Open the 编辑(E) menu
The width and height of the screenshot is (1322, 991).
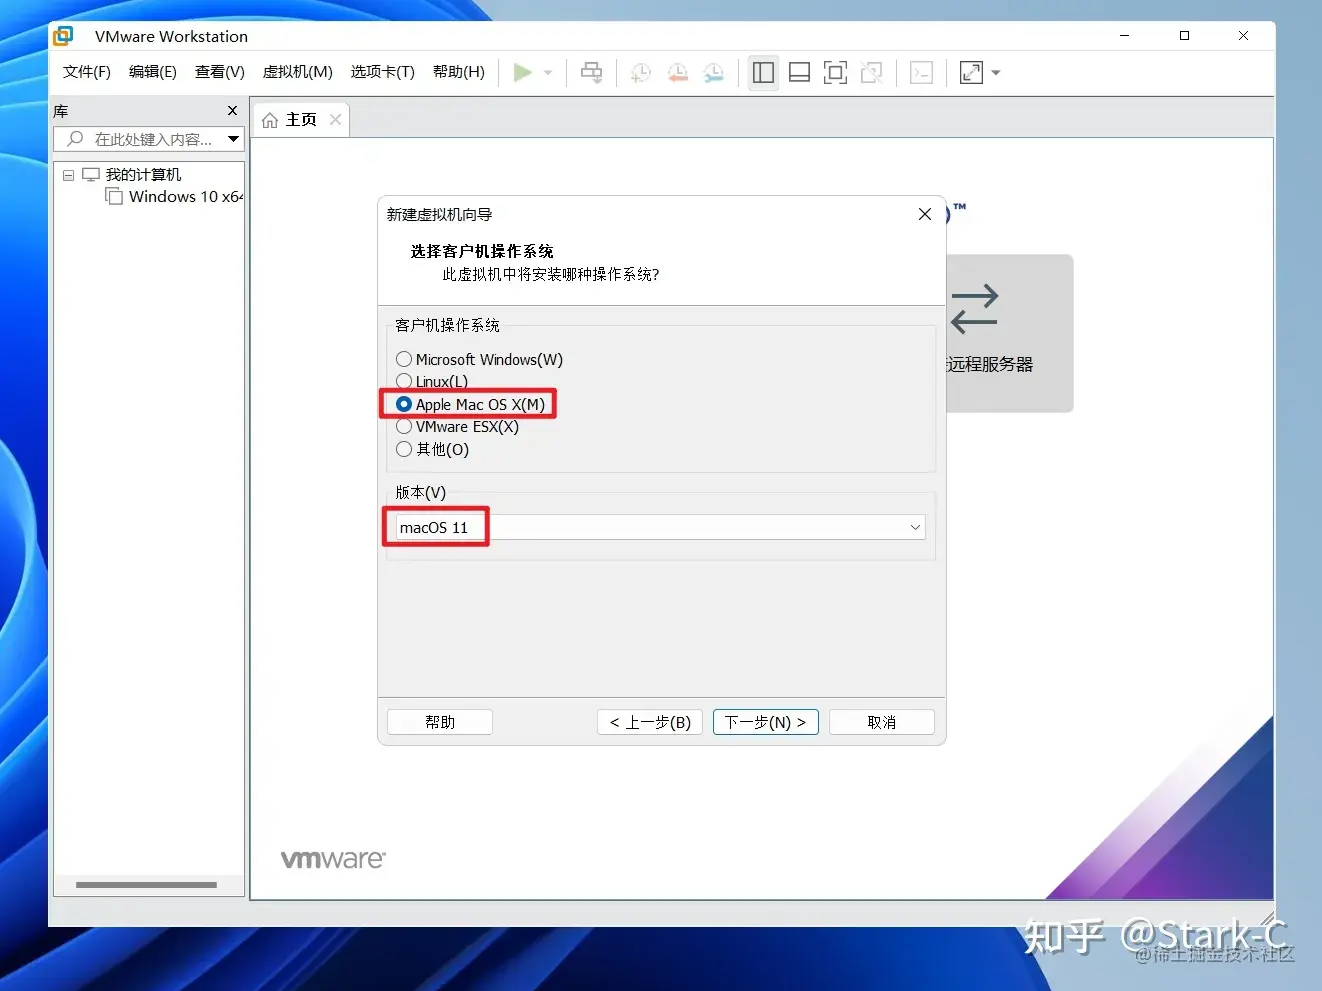pyautogui.click(x=153, y=72)
